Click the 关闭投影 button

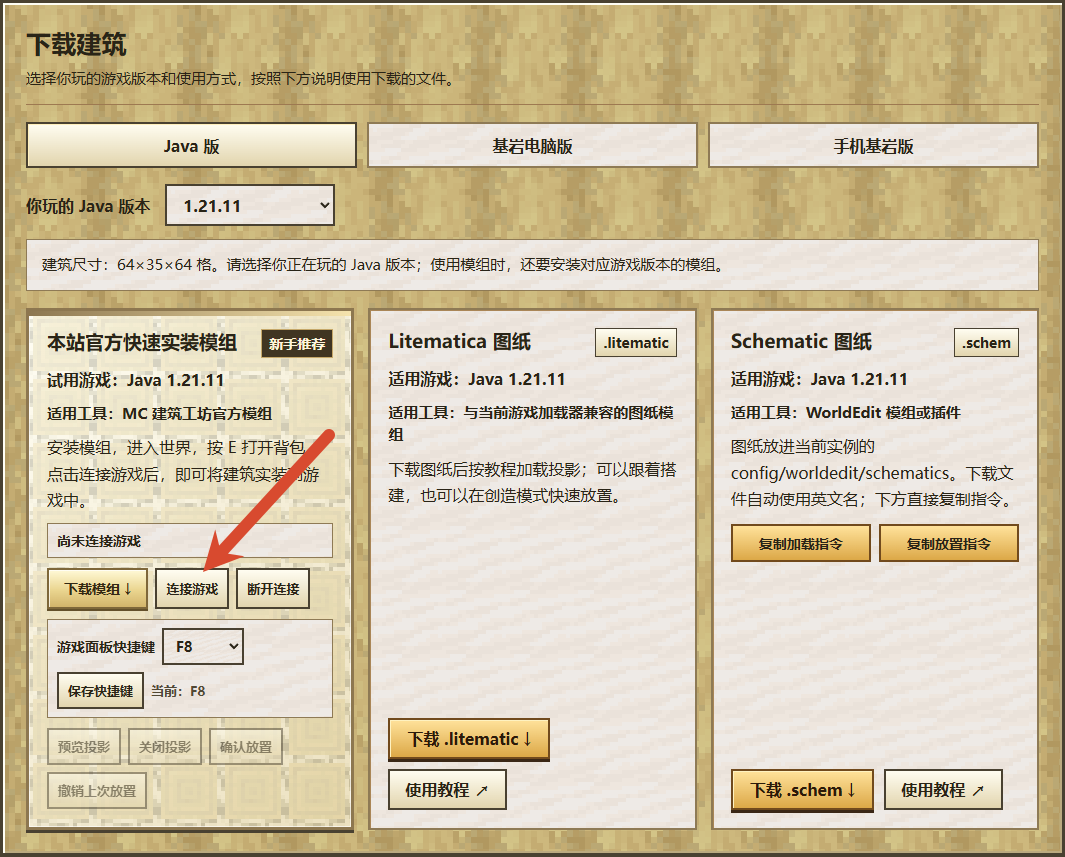click(x=165, y=747)
